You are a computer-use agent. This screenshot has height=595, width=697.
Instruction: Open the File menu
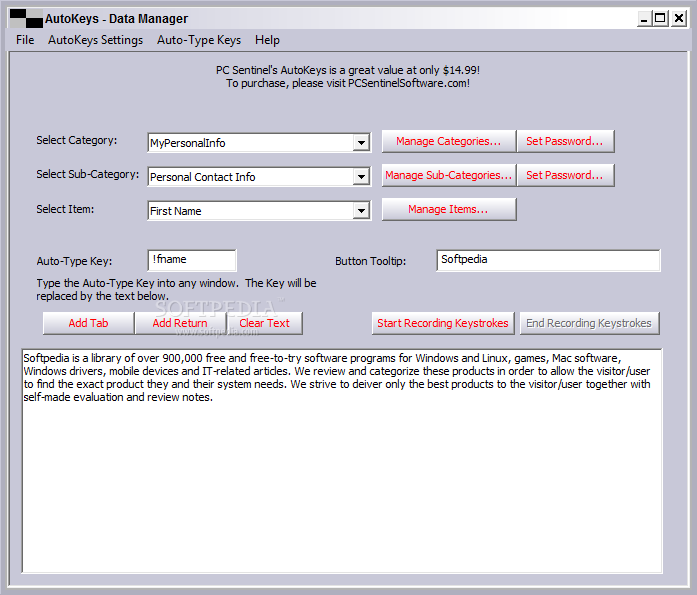tap(25, 40)
